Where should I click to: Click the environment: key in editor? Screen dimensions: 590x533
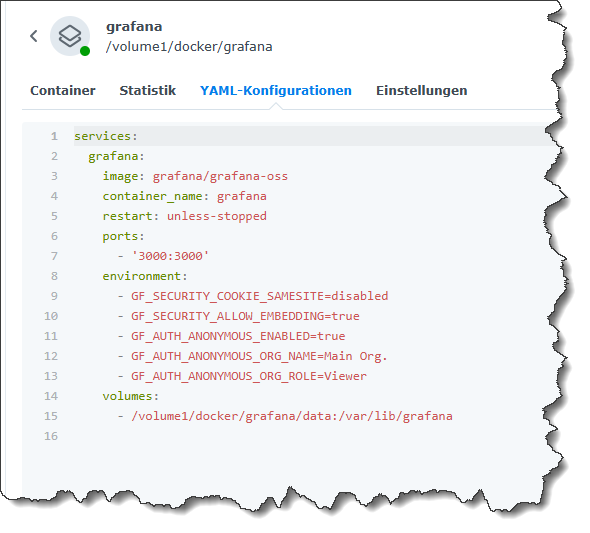point(145,276)
